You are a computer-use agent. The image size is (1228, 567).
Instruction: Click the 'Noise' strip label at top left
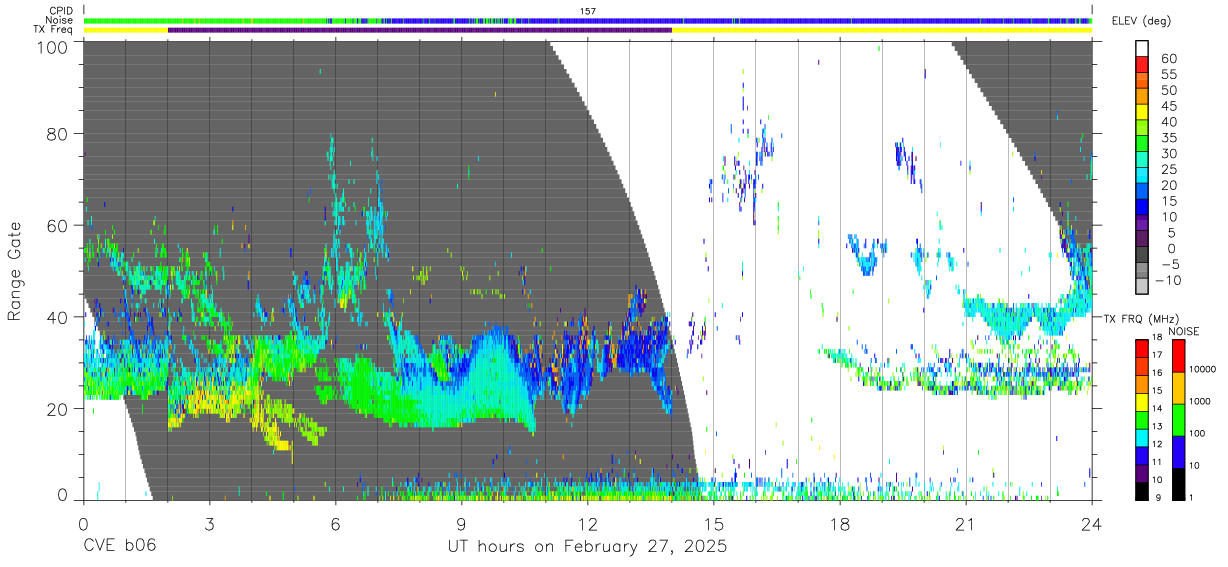[60, 20]
